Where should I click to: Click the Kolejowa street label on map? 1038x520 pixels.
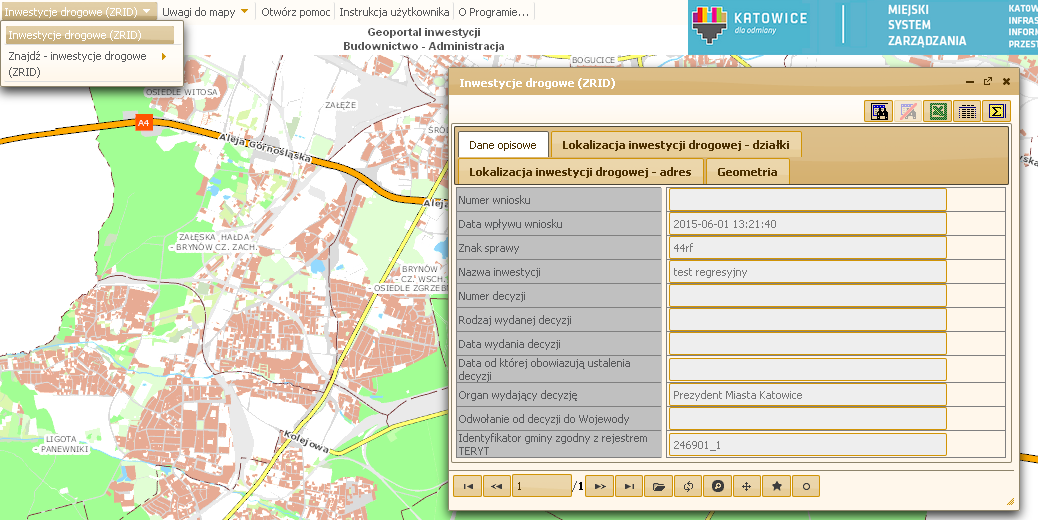(x=305, y=441)
